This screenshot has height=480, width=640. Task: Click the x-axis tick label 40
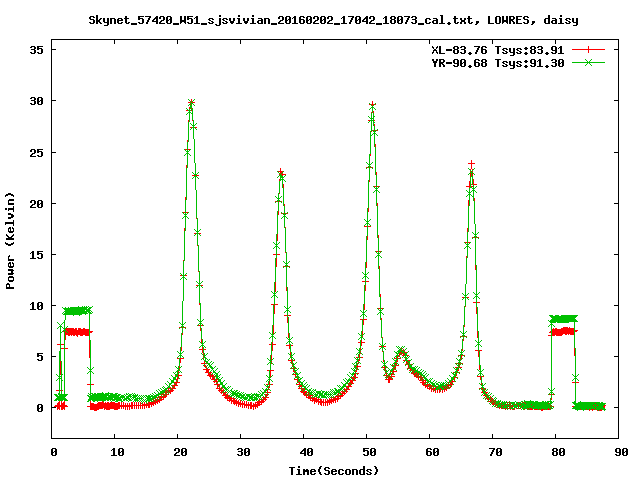tap(306, 452)
